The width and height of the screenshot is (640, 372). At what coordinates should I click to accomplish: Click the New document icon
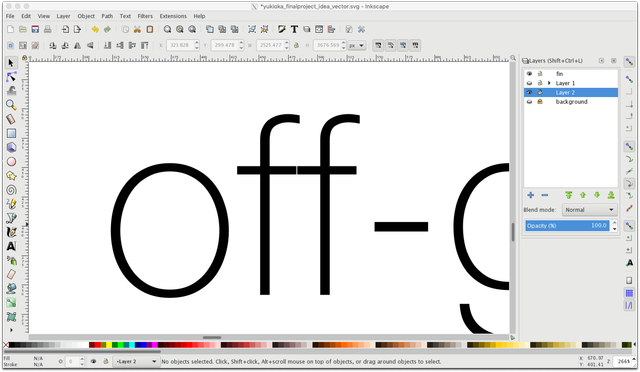click(11, 29)
